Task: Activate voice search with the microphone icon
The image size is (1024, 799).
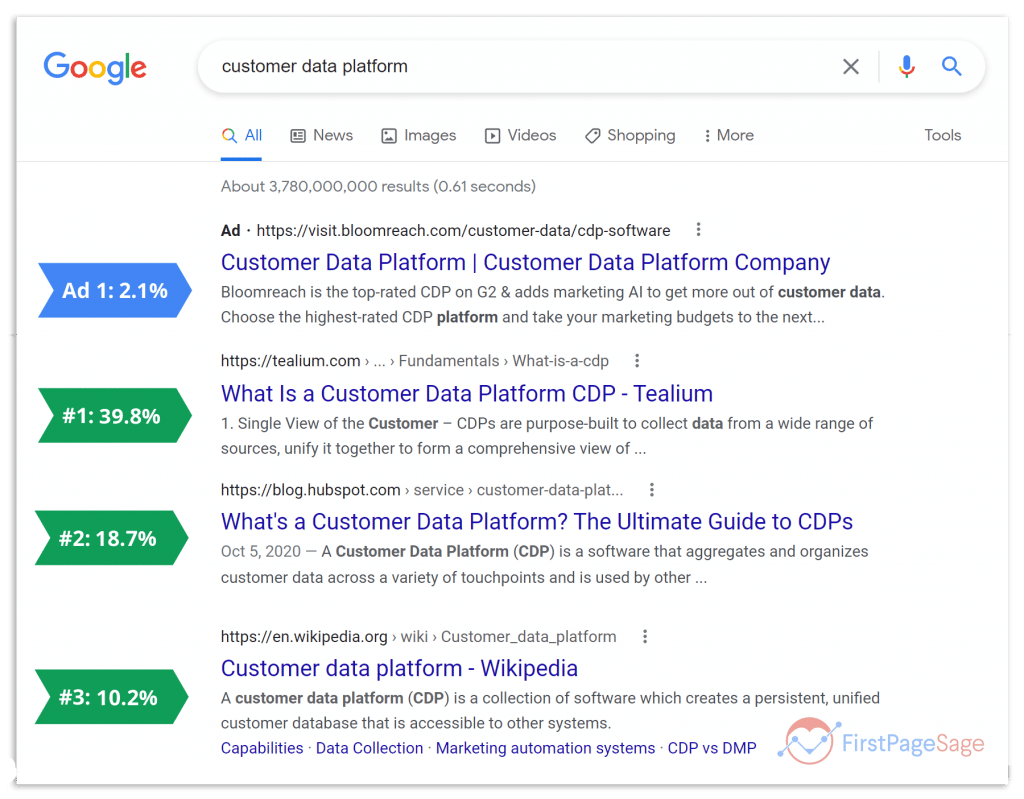Action: point(906,66)
